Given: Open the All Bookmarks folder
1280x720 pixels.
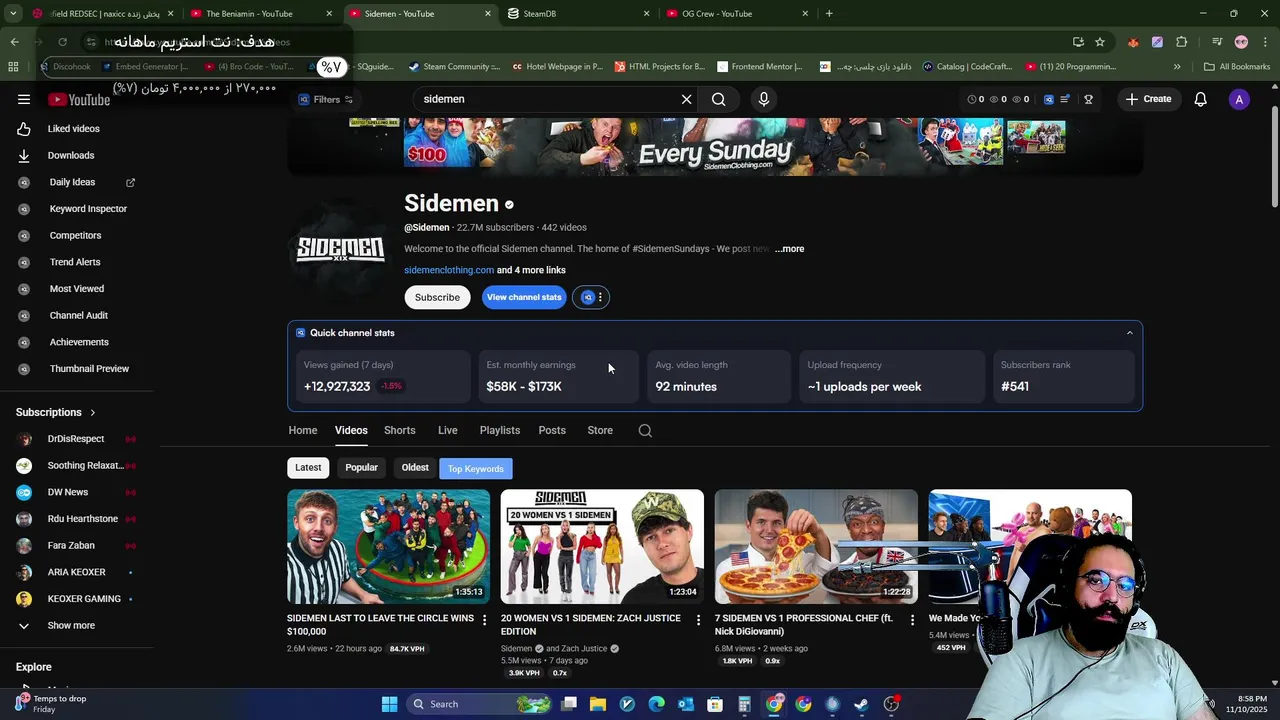Looking at the screenshot, I should click(1236, 67).
